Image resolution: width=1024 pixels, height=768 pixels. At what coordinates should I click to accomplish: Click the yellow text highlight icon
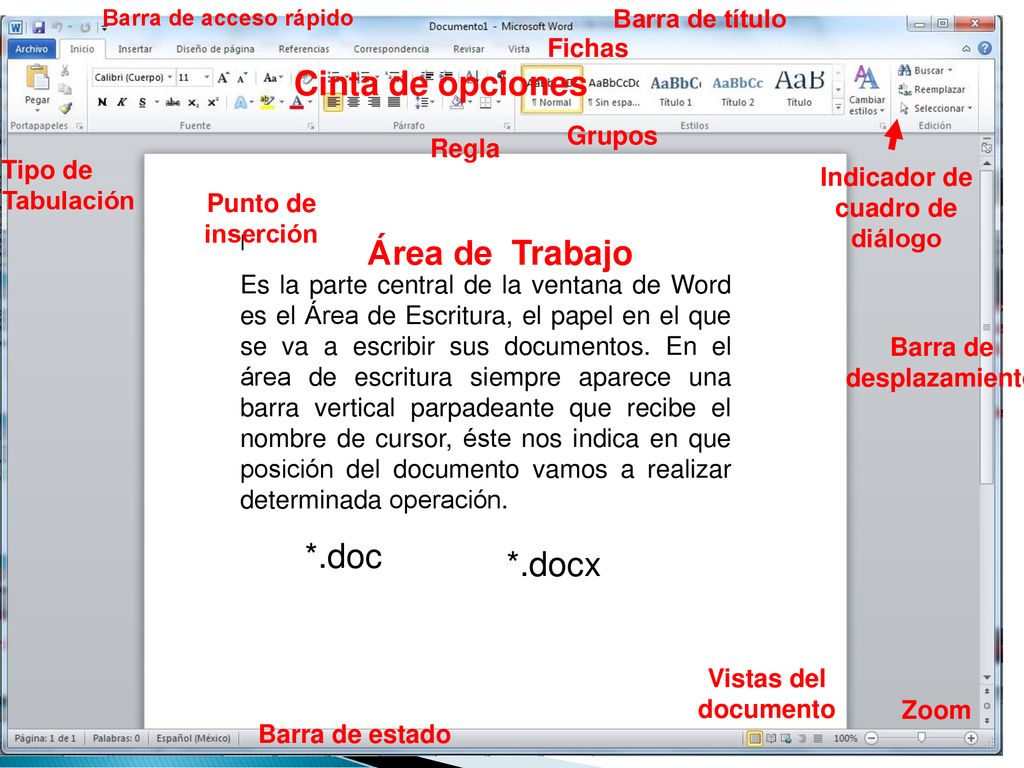pos(267,102)
